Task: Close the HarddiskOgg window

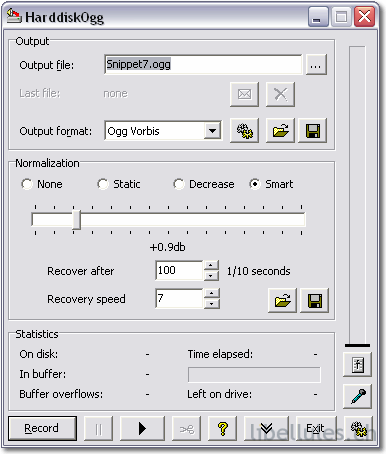Action: pos(364,16)
